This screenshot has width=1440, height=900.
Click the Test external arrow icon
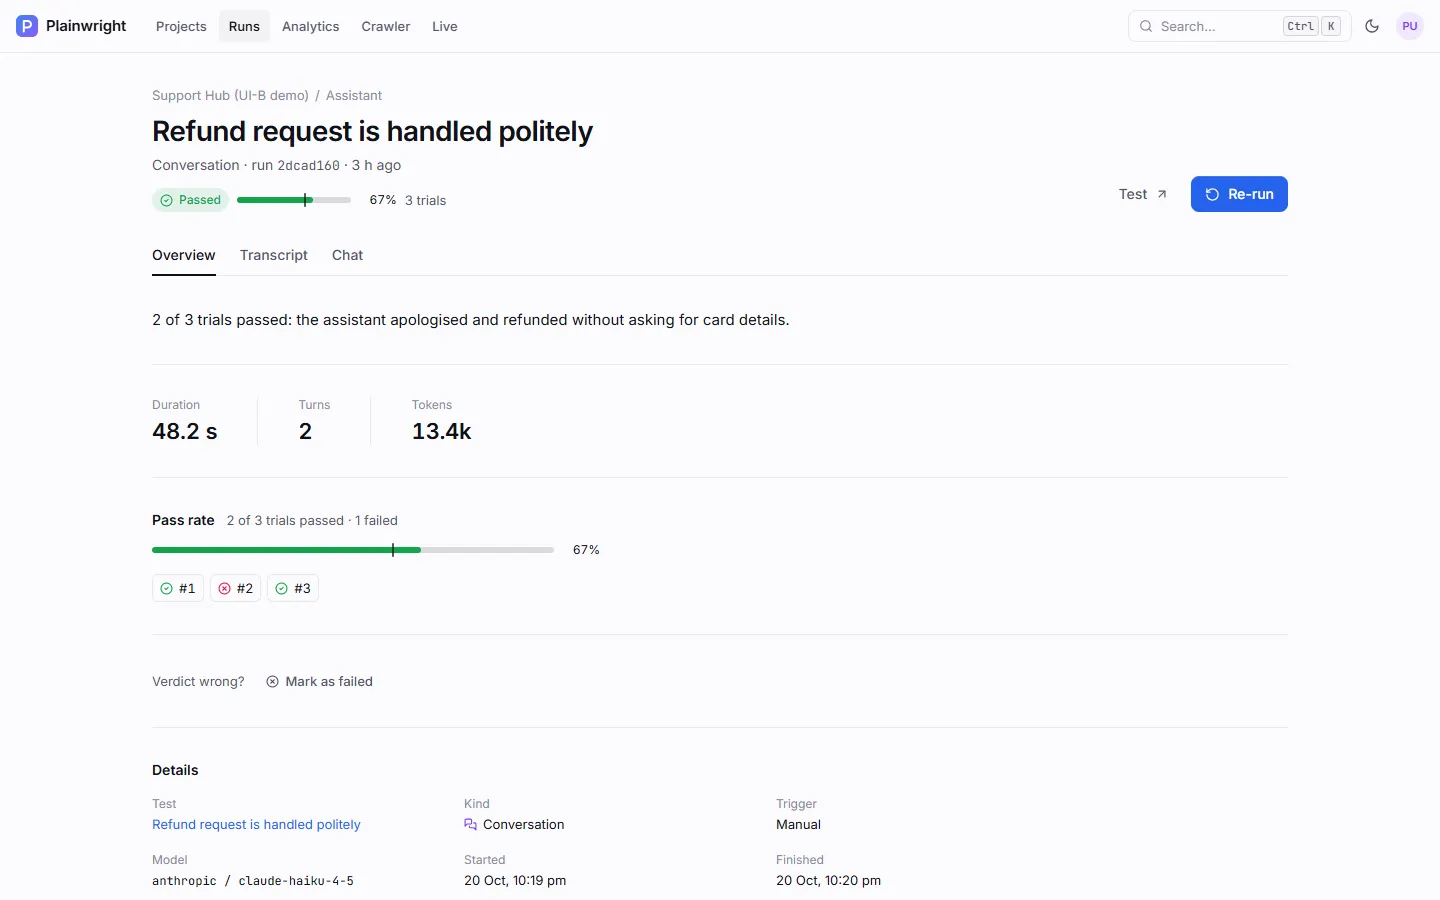click(x=1162, y=194)
